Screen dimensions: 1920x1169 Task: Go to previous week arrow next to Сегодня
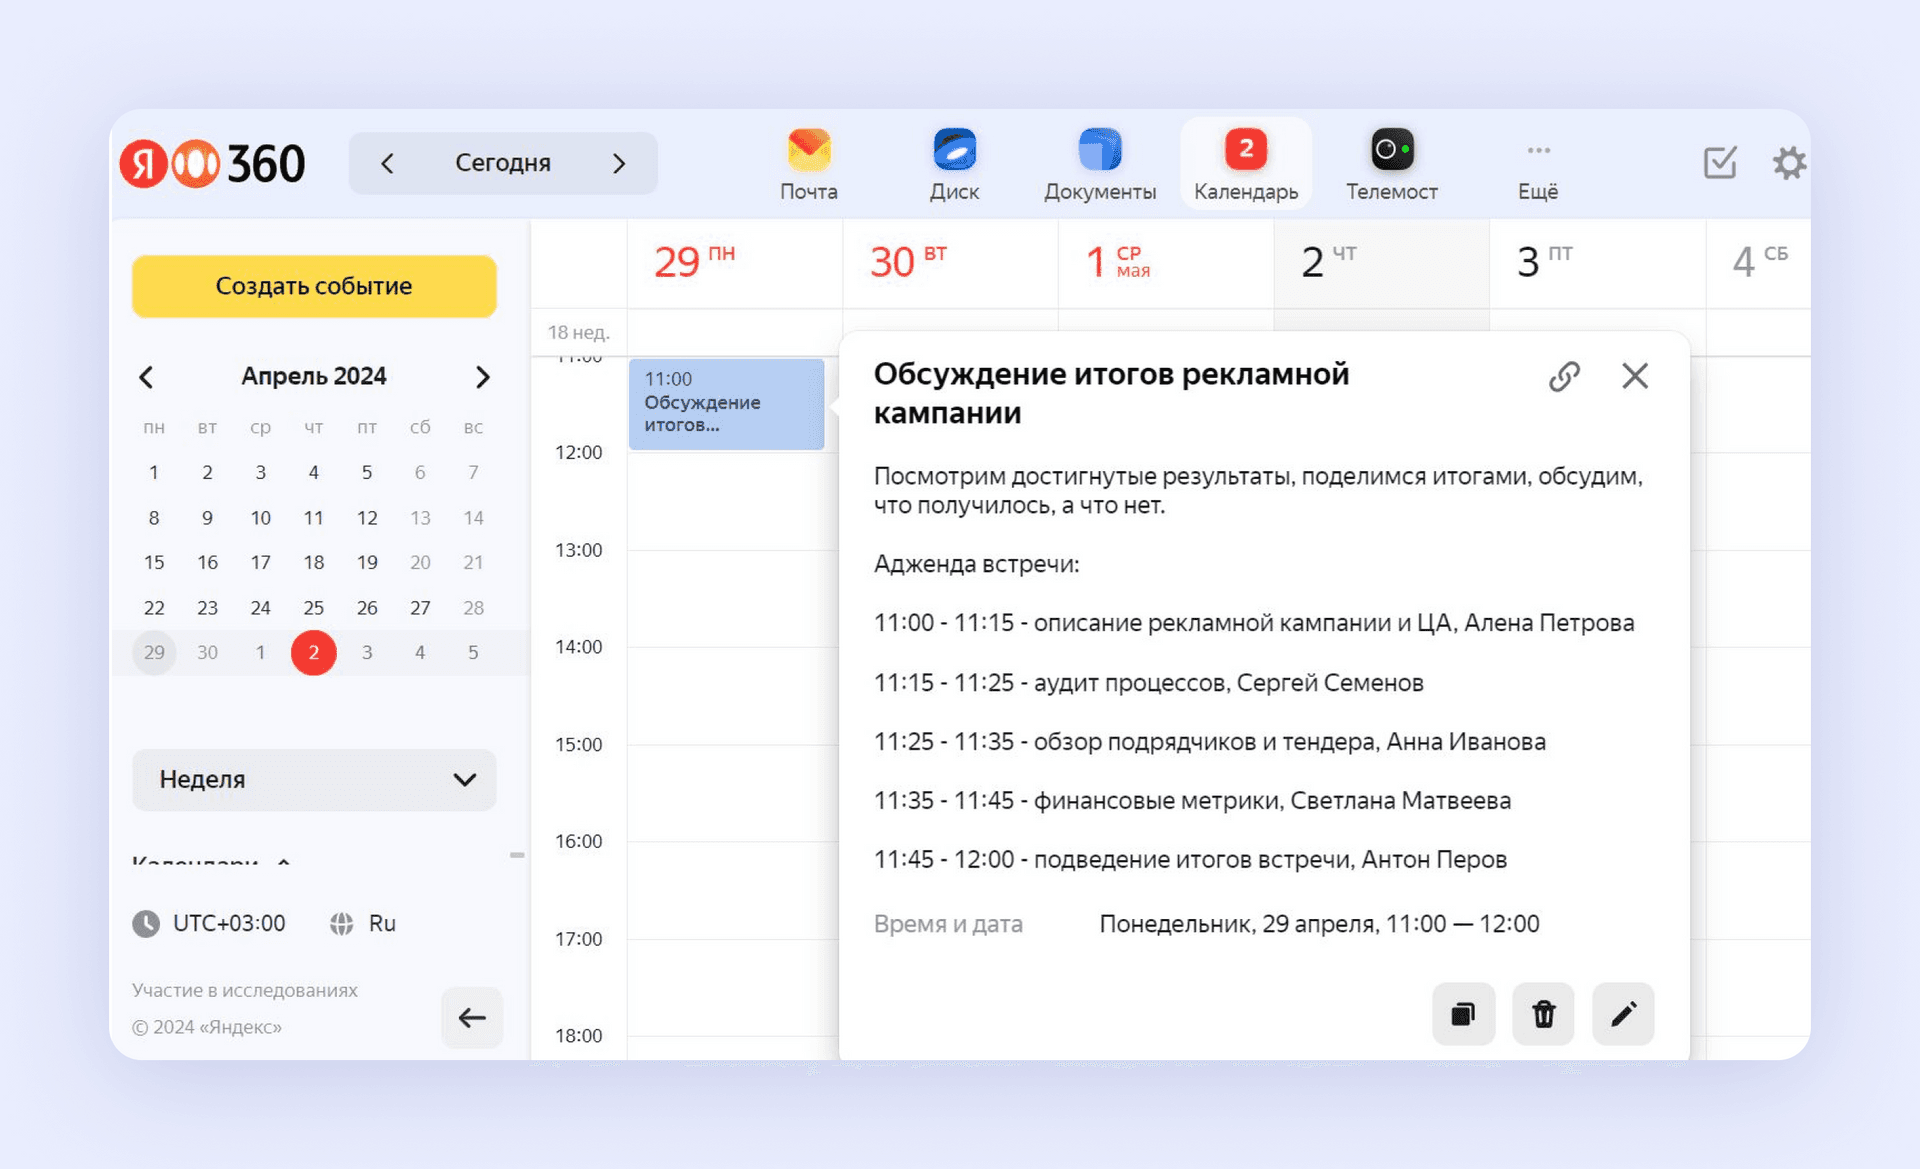pyautogui.click(x=388, y=163)
